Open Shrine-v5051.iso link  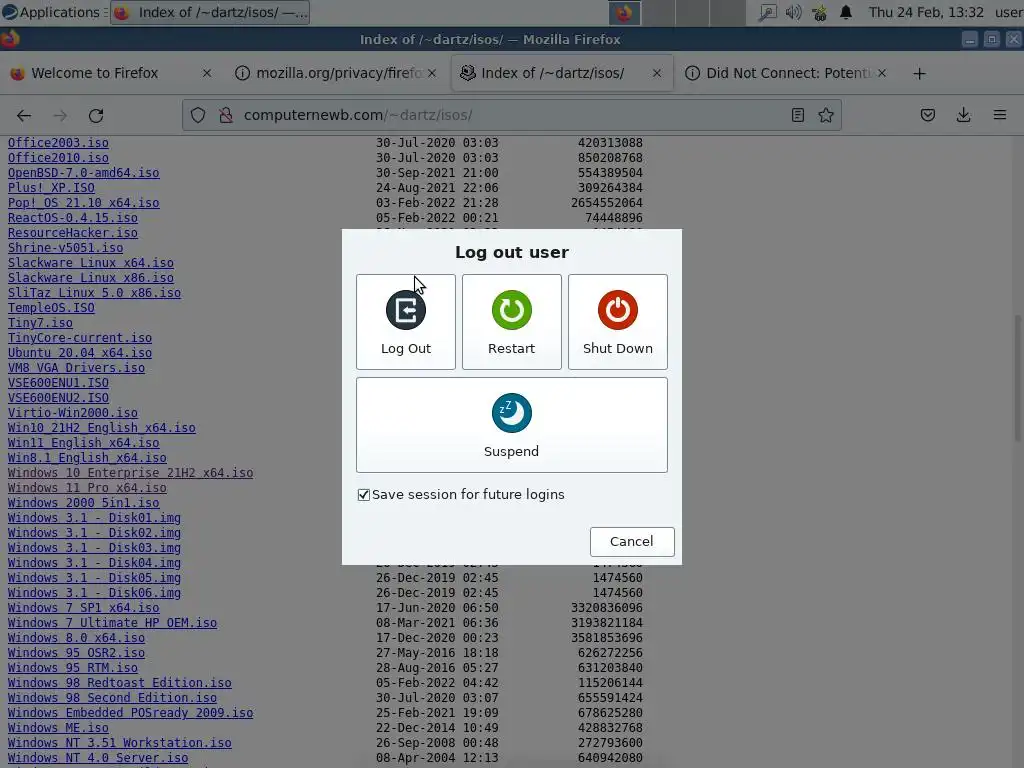65,248
